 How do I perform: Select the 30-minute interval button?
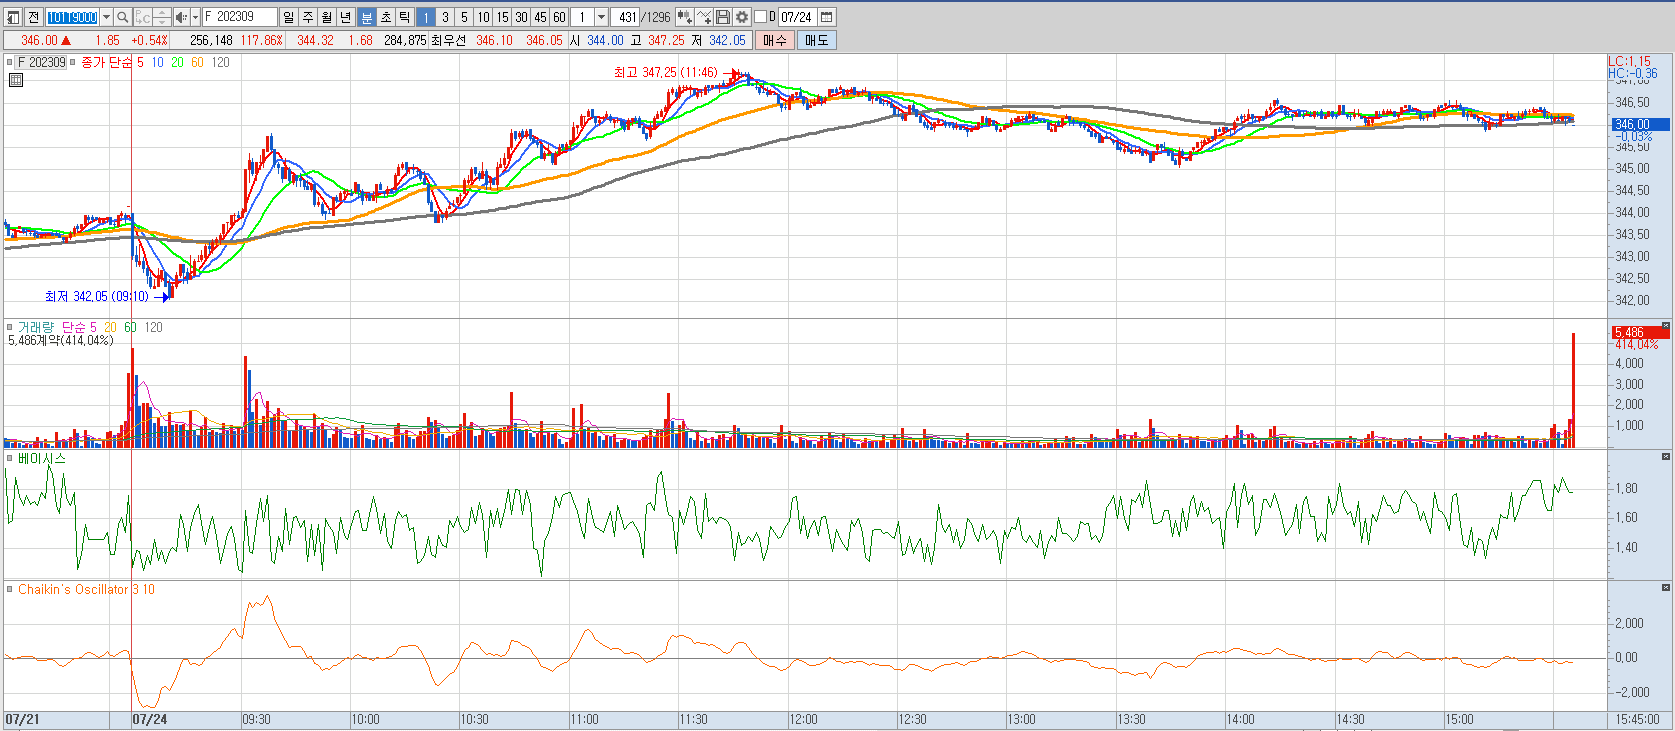tap(521, 17)
